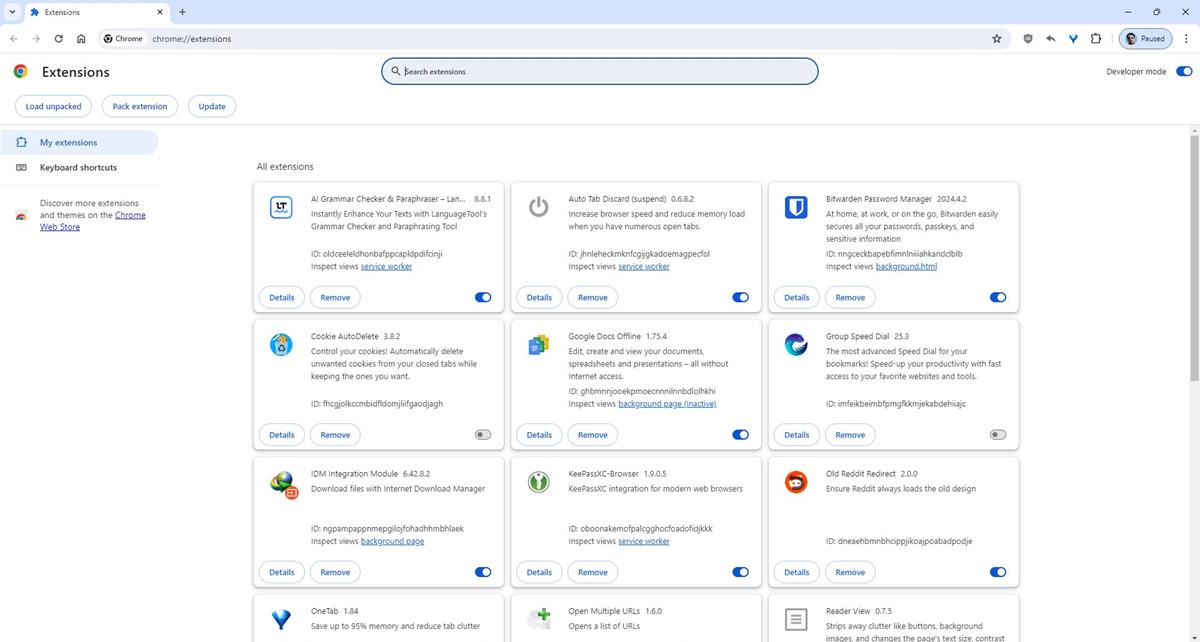Click the Auto Tab Discard power icon
1200x642 pixels.
538,206
